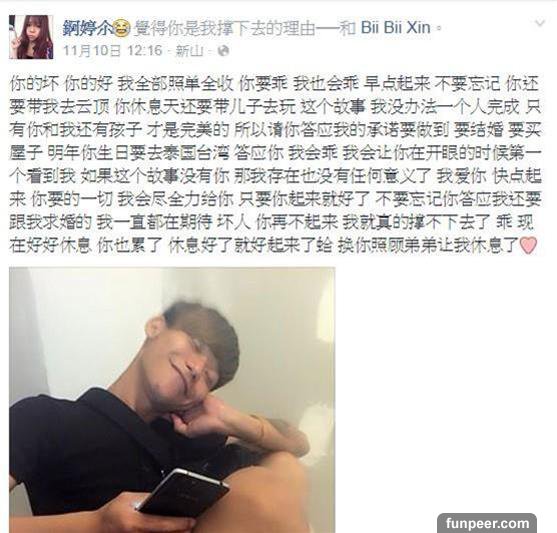
Task: Click the 和 word before Bii Bii Xin
Action: [x=347, y=28]
